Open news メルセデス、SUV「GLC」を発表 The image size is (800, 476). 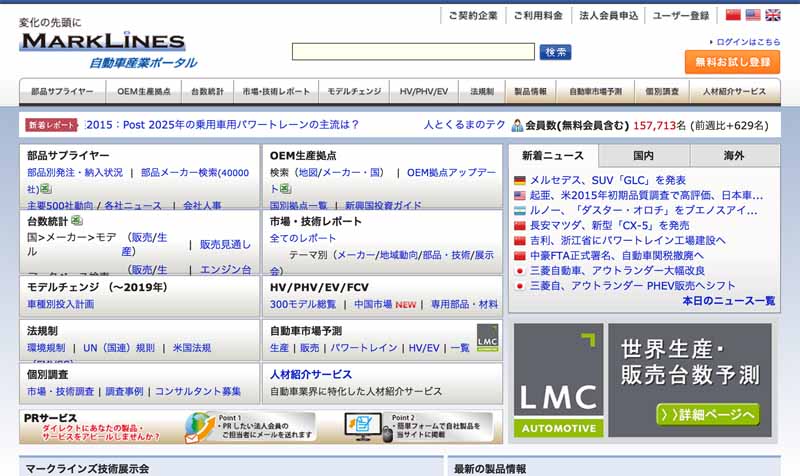(608, 180)
